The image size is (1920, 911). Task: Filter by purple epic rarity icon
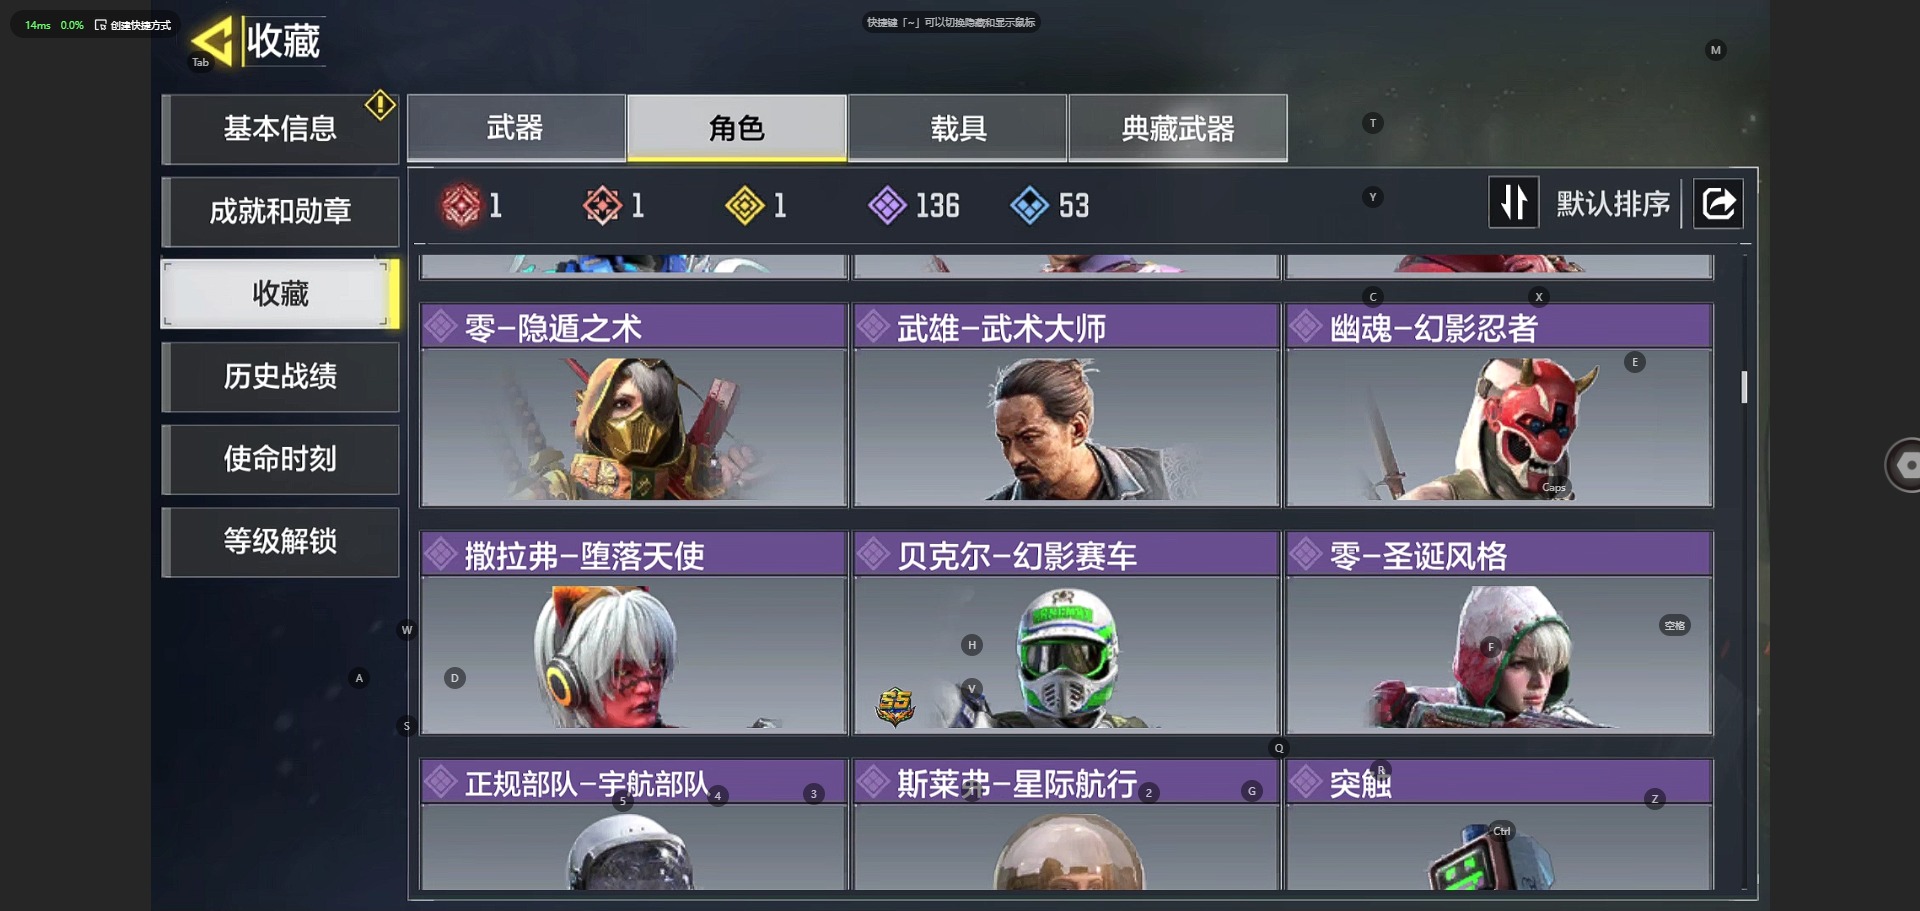pyautogui.click(x=887, y=206)
